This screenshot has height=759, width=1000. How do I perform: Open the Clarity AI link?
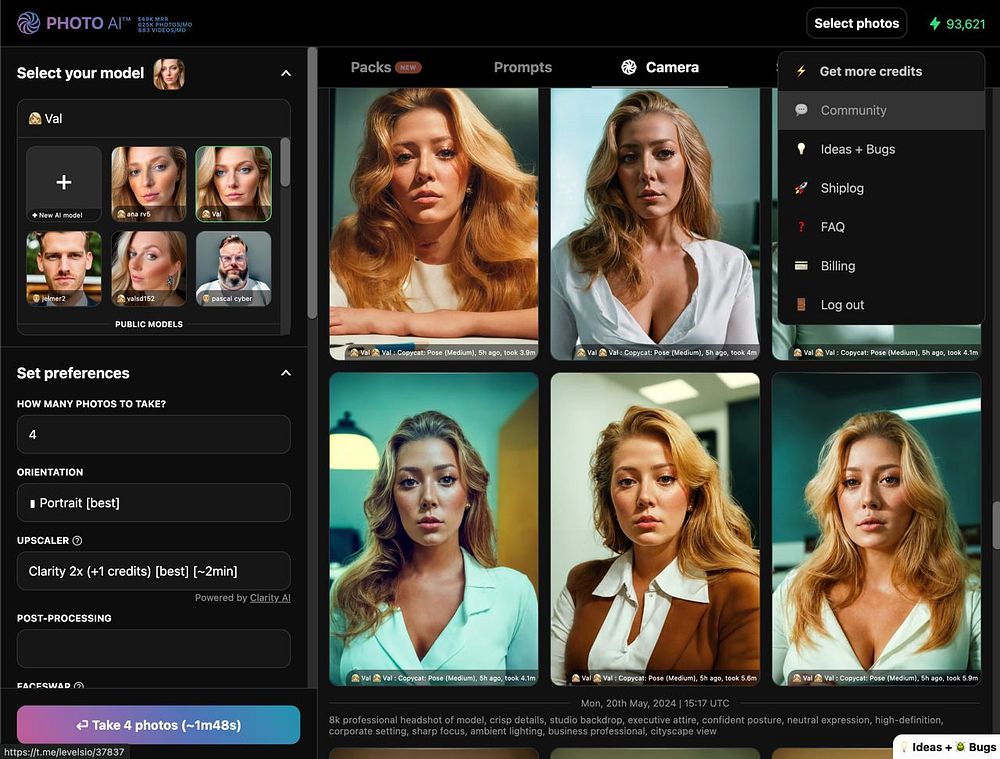click(270, 598)
